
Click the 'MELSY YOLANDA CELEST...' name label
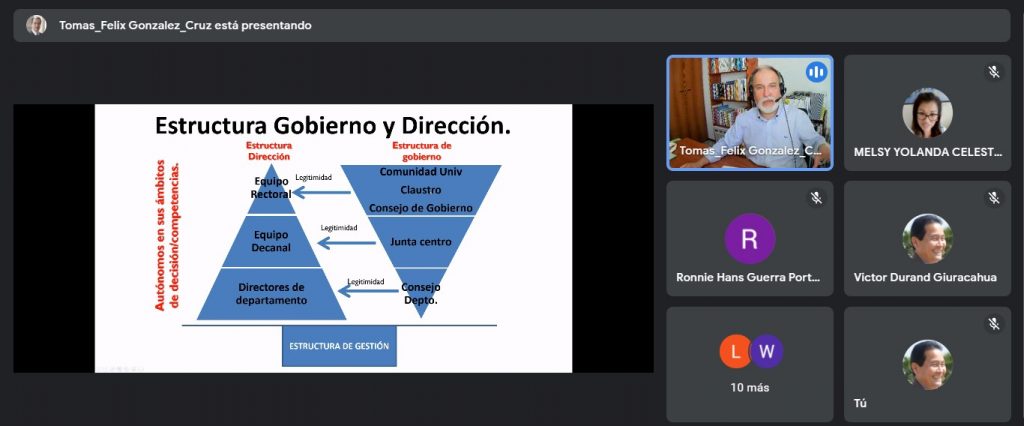click(927, 152)
